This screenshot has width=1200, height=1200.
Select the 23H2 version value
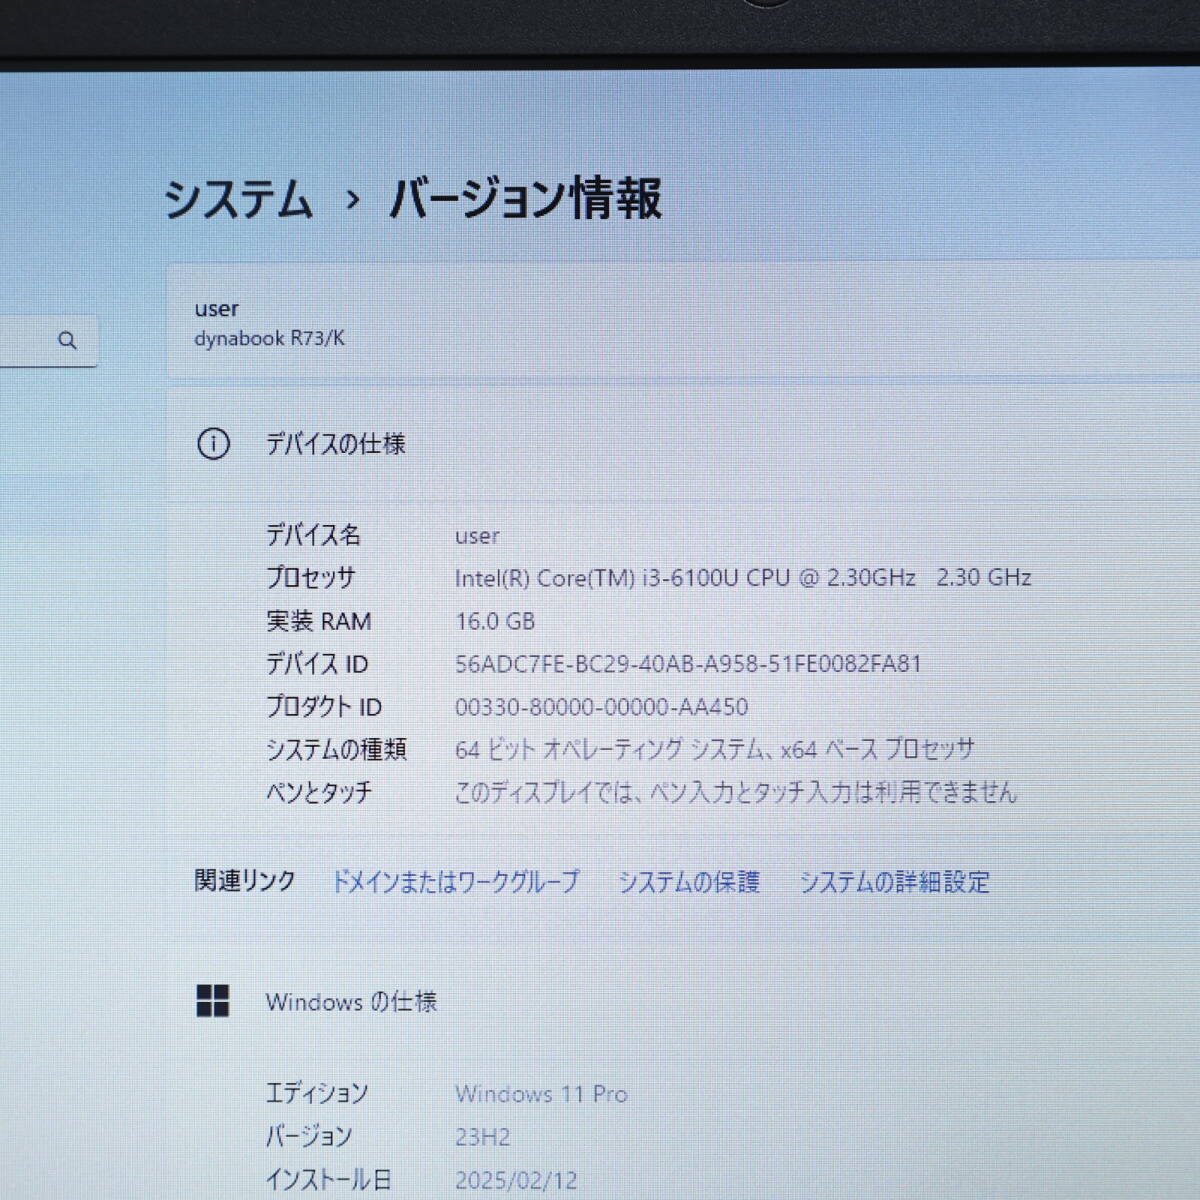coord(482,1137)
